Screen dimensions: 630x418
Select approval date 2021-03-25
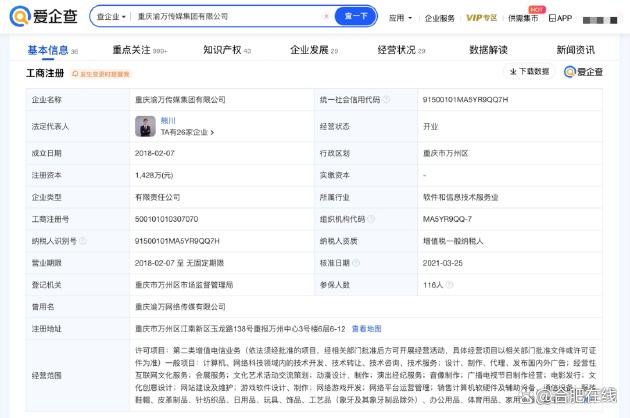443,263
